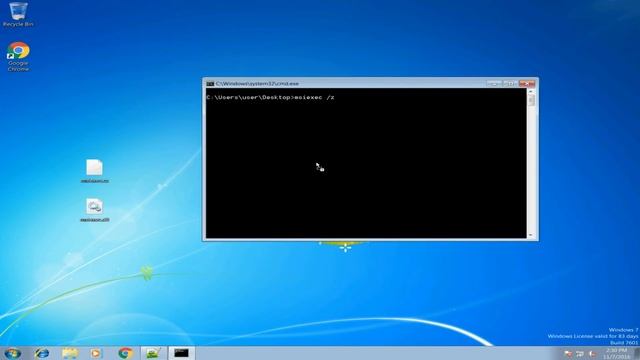Click the Show desktop strip at taskbar end
Viewport: 640px width, 360px height.
tap(636, 353)
